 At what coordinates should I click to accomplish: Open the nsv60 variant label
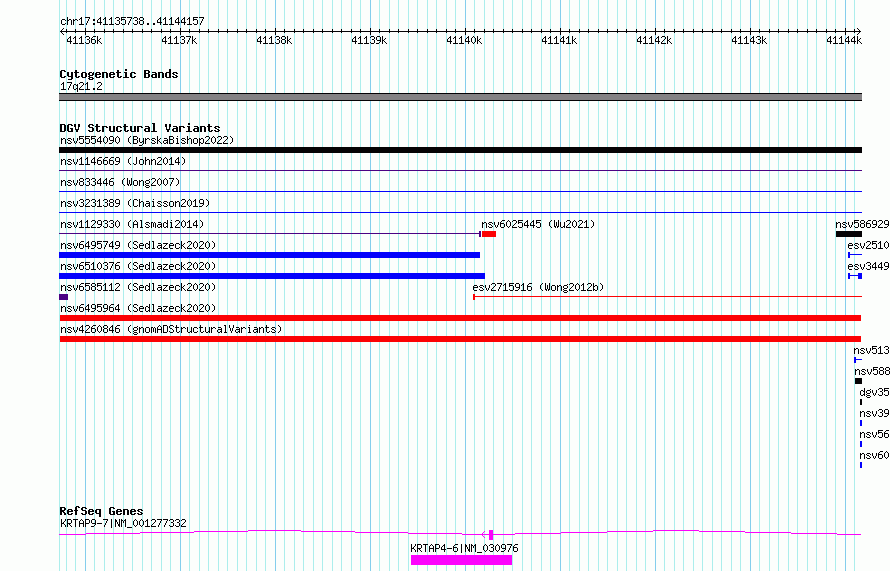coord(874,455)
